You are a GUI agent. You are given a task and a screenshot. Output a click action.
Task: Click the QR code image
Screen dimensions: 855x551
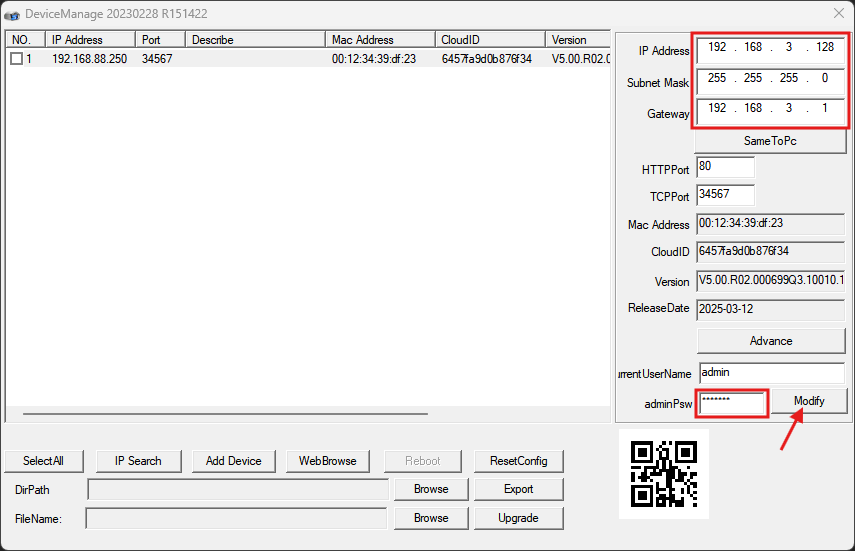pos(663,473)
